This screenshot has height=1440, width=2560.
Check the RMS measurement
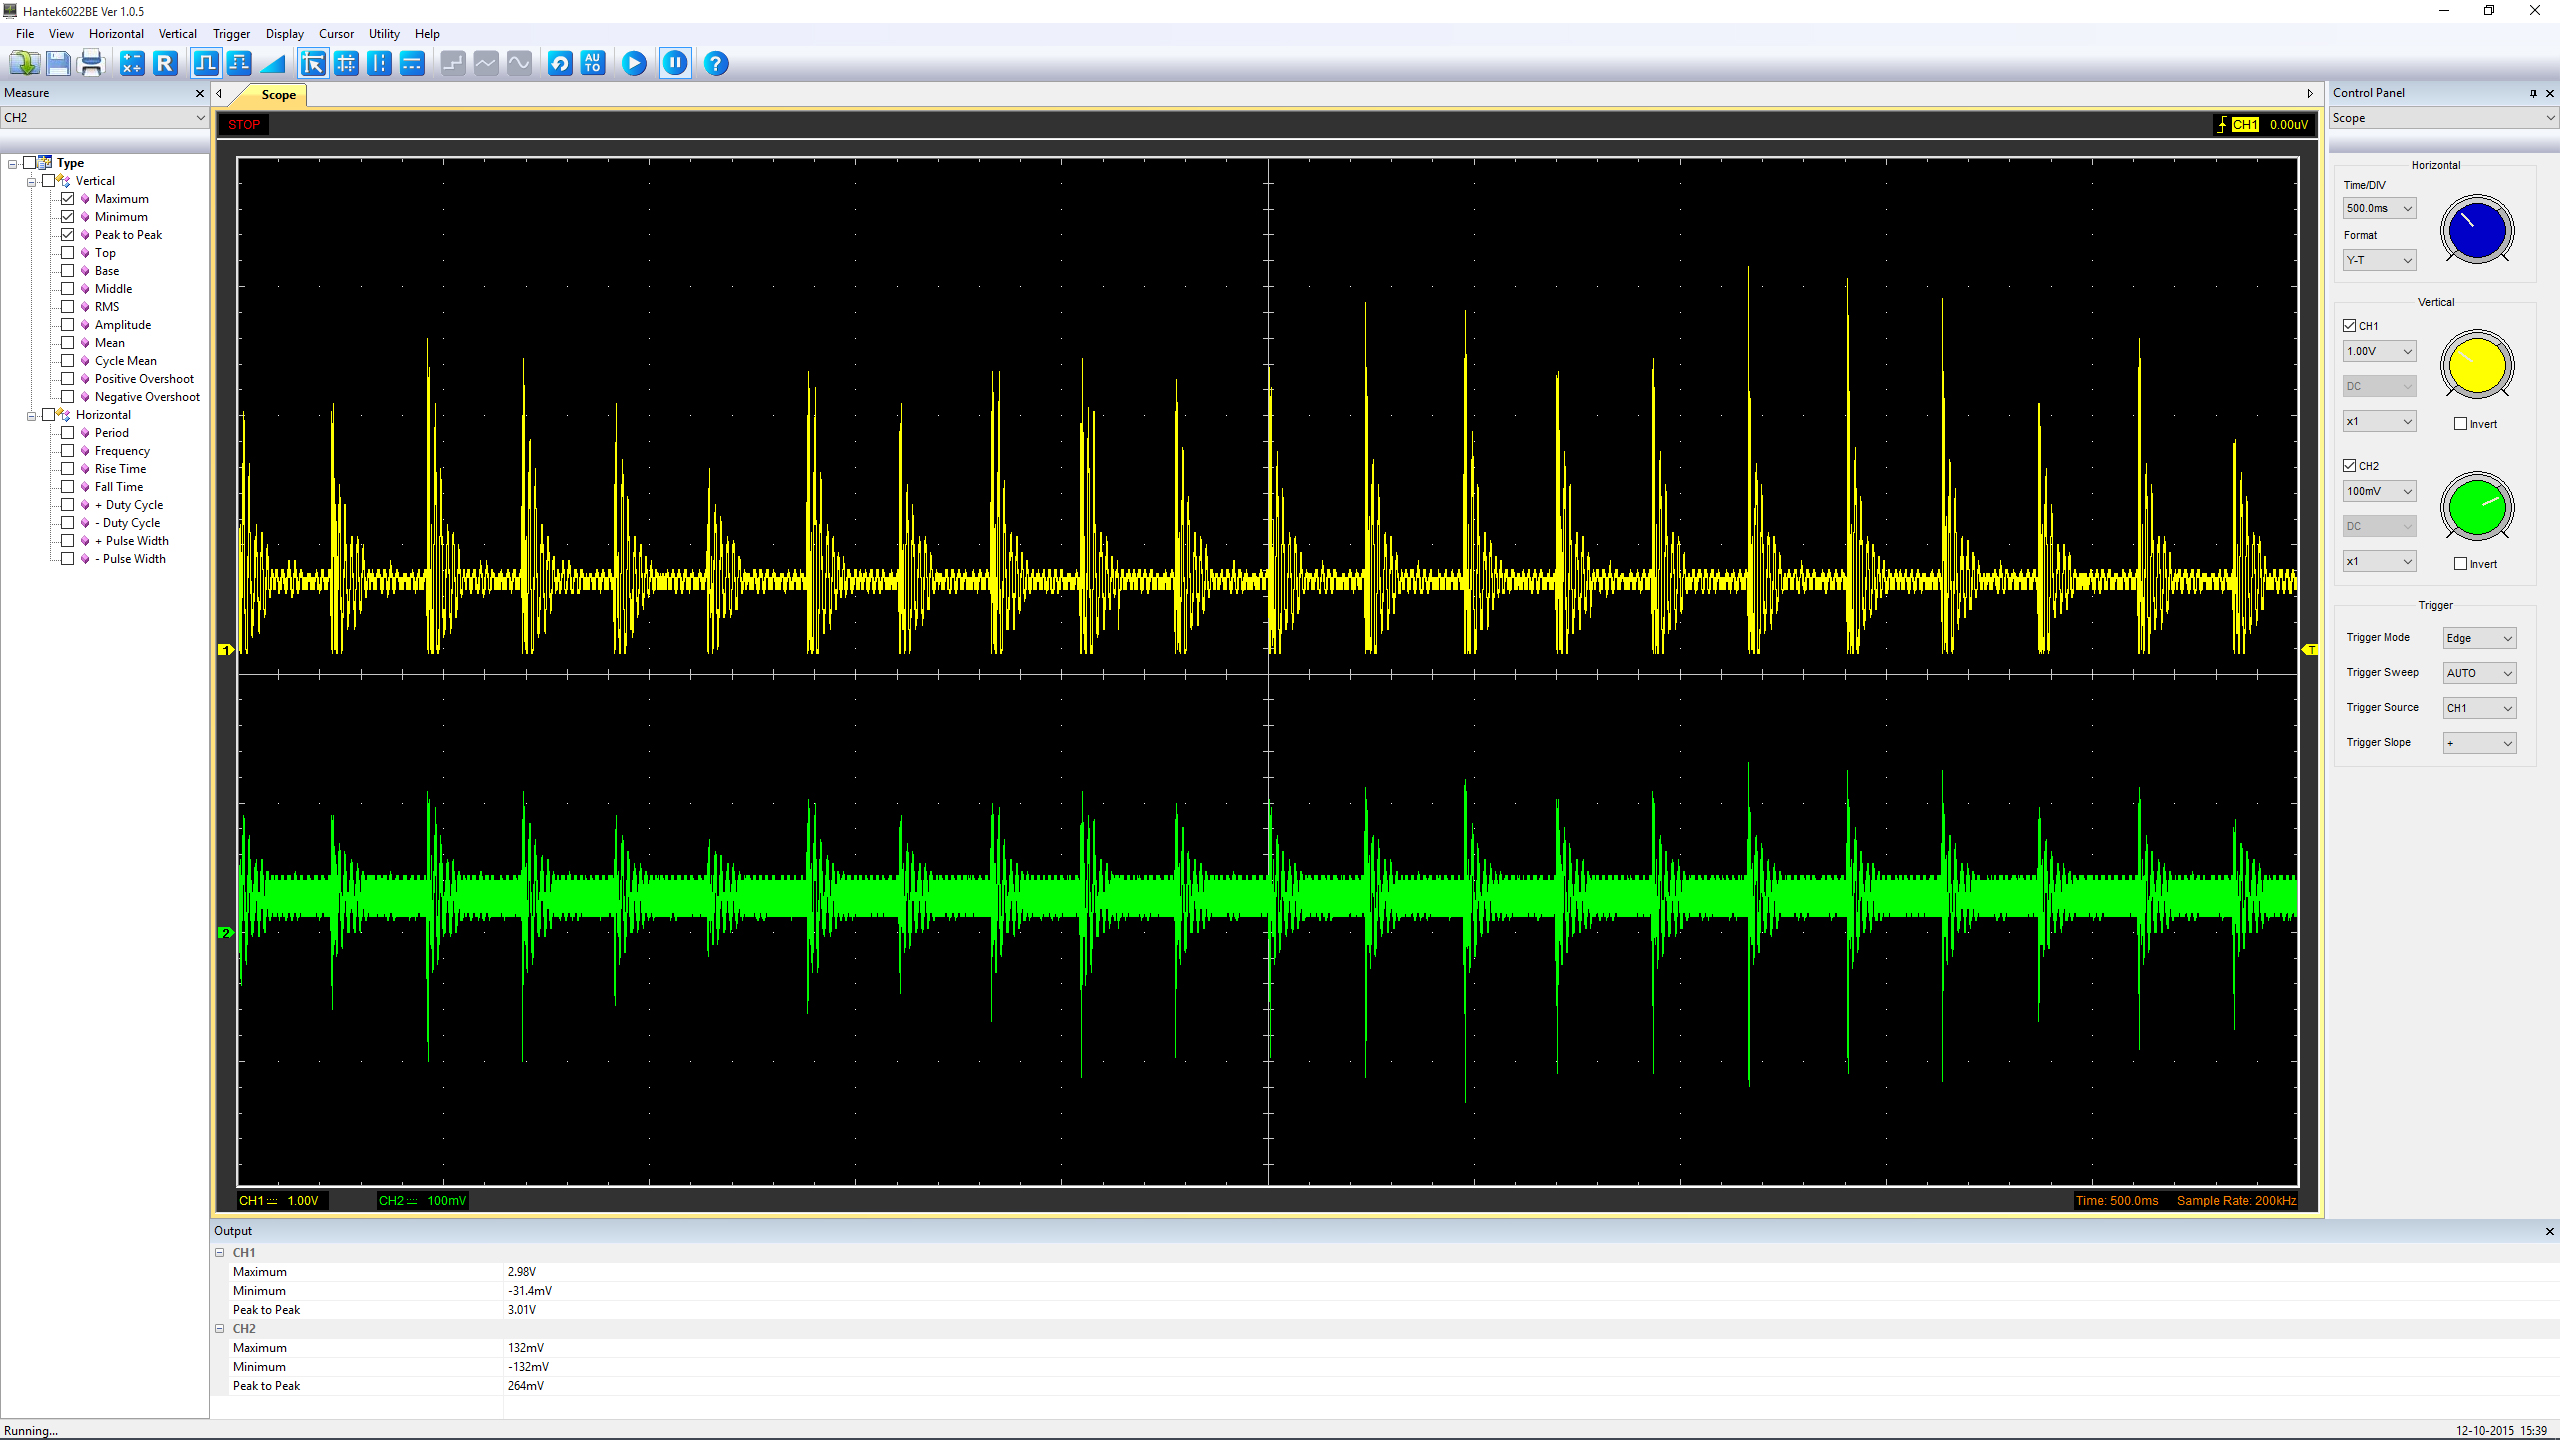point(68,307)
